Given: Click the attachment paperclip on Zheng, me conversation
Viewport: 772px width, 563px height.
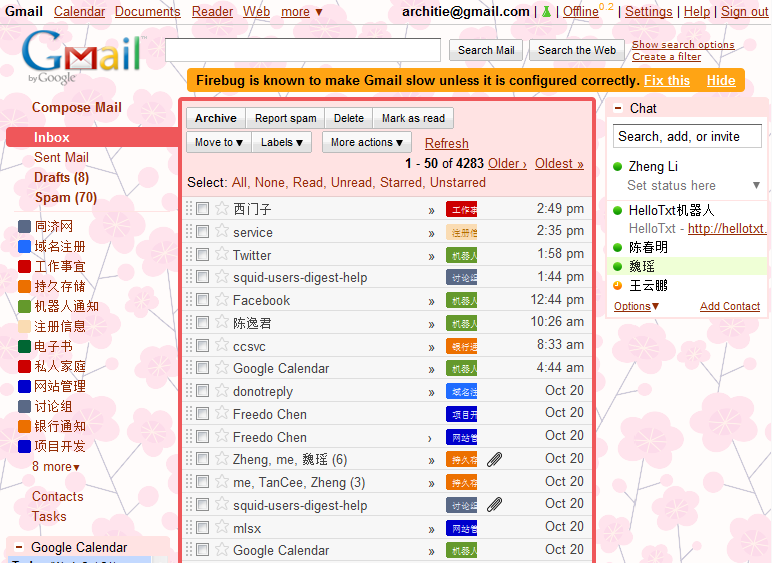Looking at the screenshot, I should click(x=494, y=460).
